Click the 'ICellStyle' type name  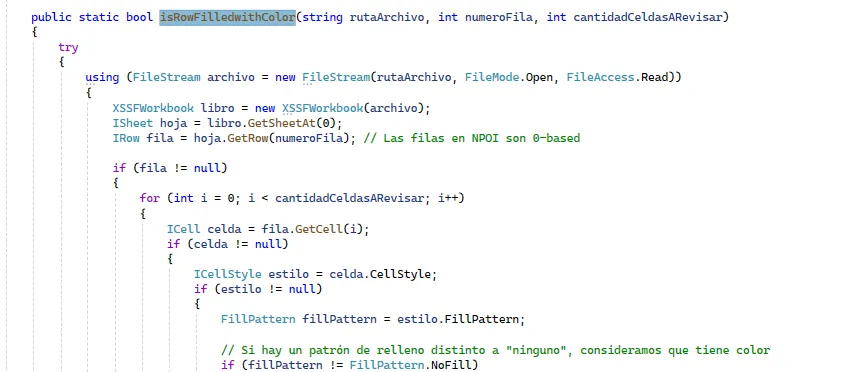click(x=228, y=274)
